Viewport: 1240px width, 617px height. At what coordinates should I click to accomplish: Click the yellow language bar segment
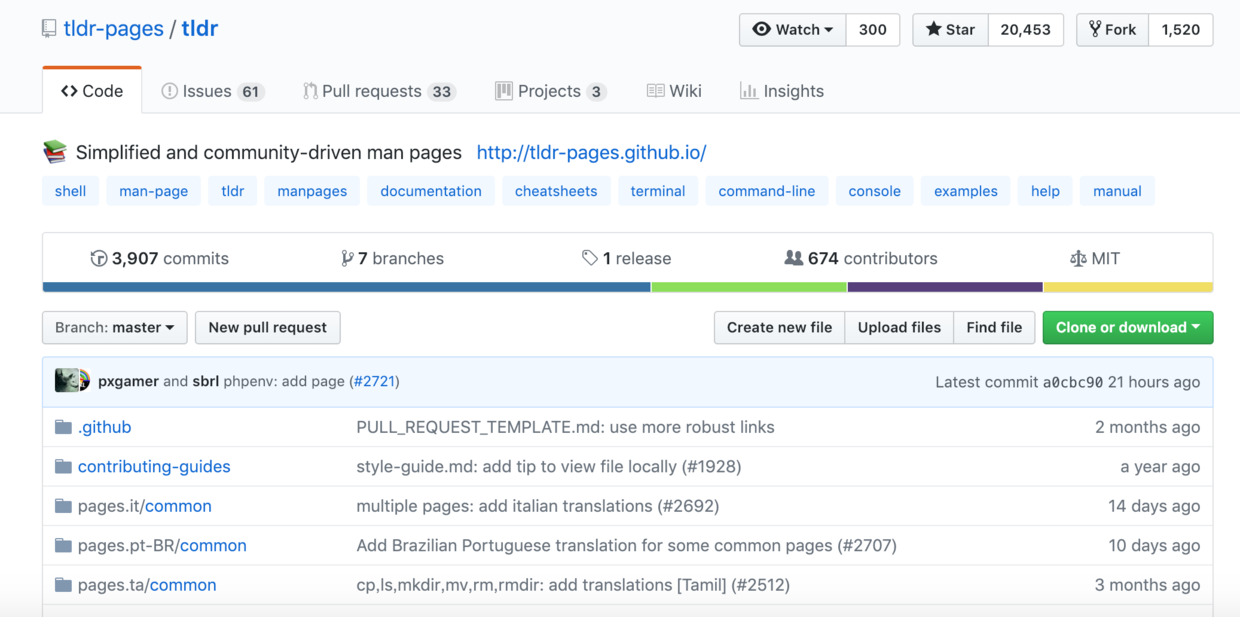tap(1128, 287)
